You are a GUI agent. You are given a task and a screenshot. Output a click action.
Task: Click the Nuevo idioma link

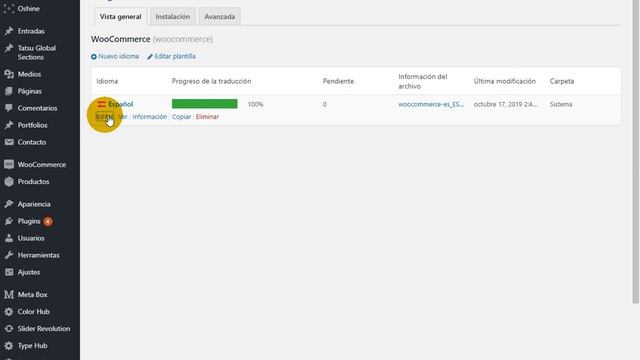click(118, 56)
